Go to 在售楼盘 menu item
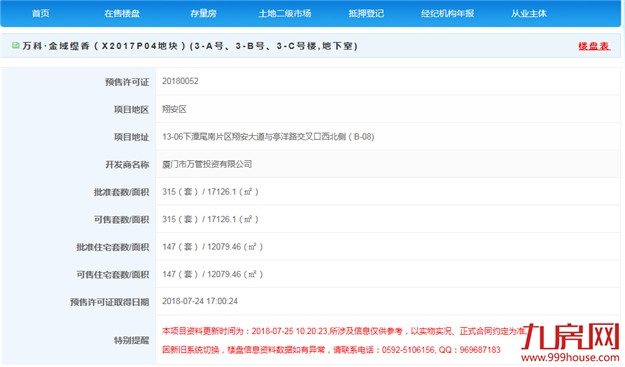Image resolution: width=625 pixels, height=367 pixels. pos(122,13)
